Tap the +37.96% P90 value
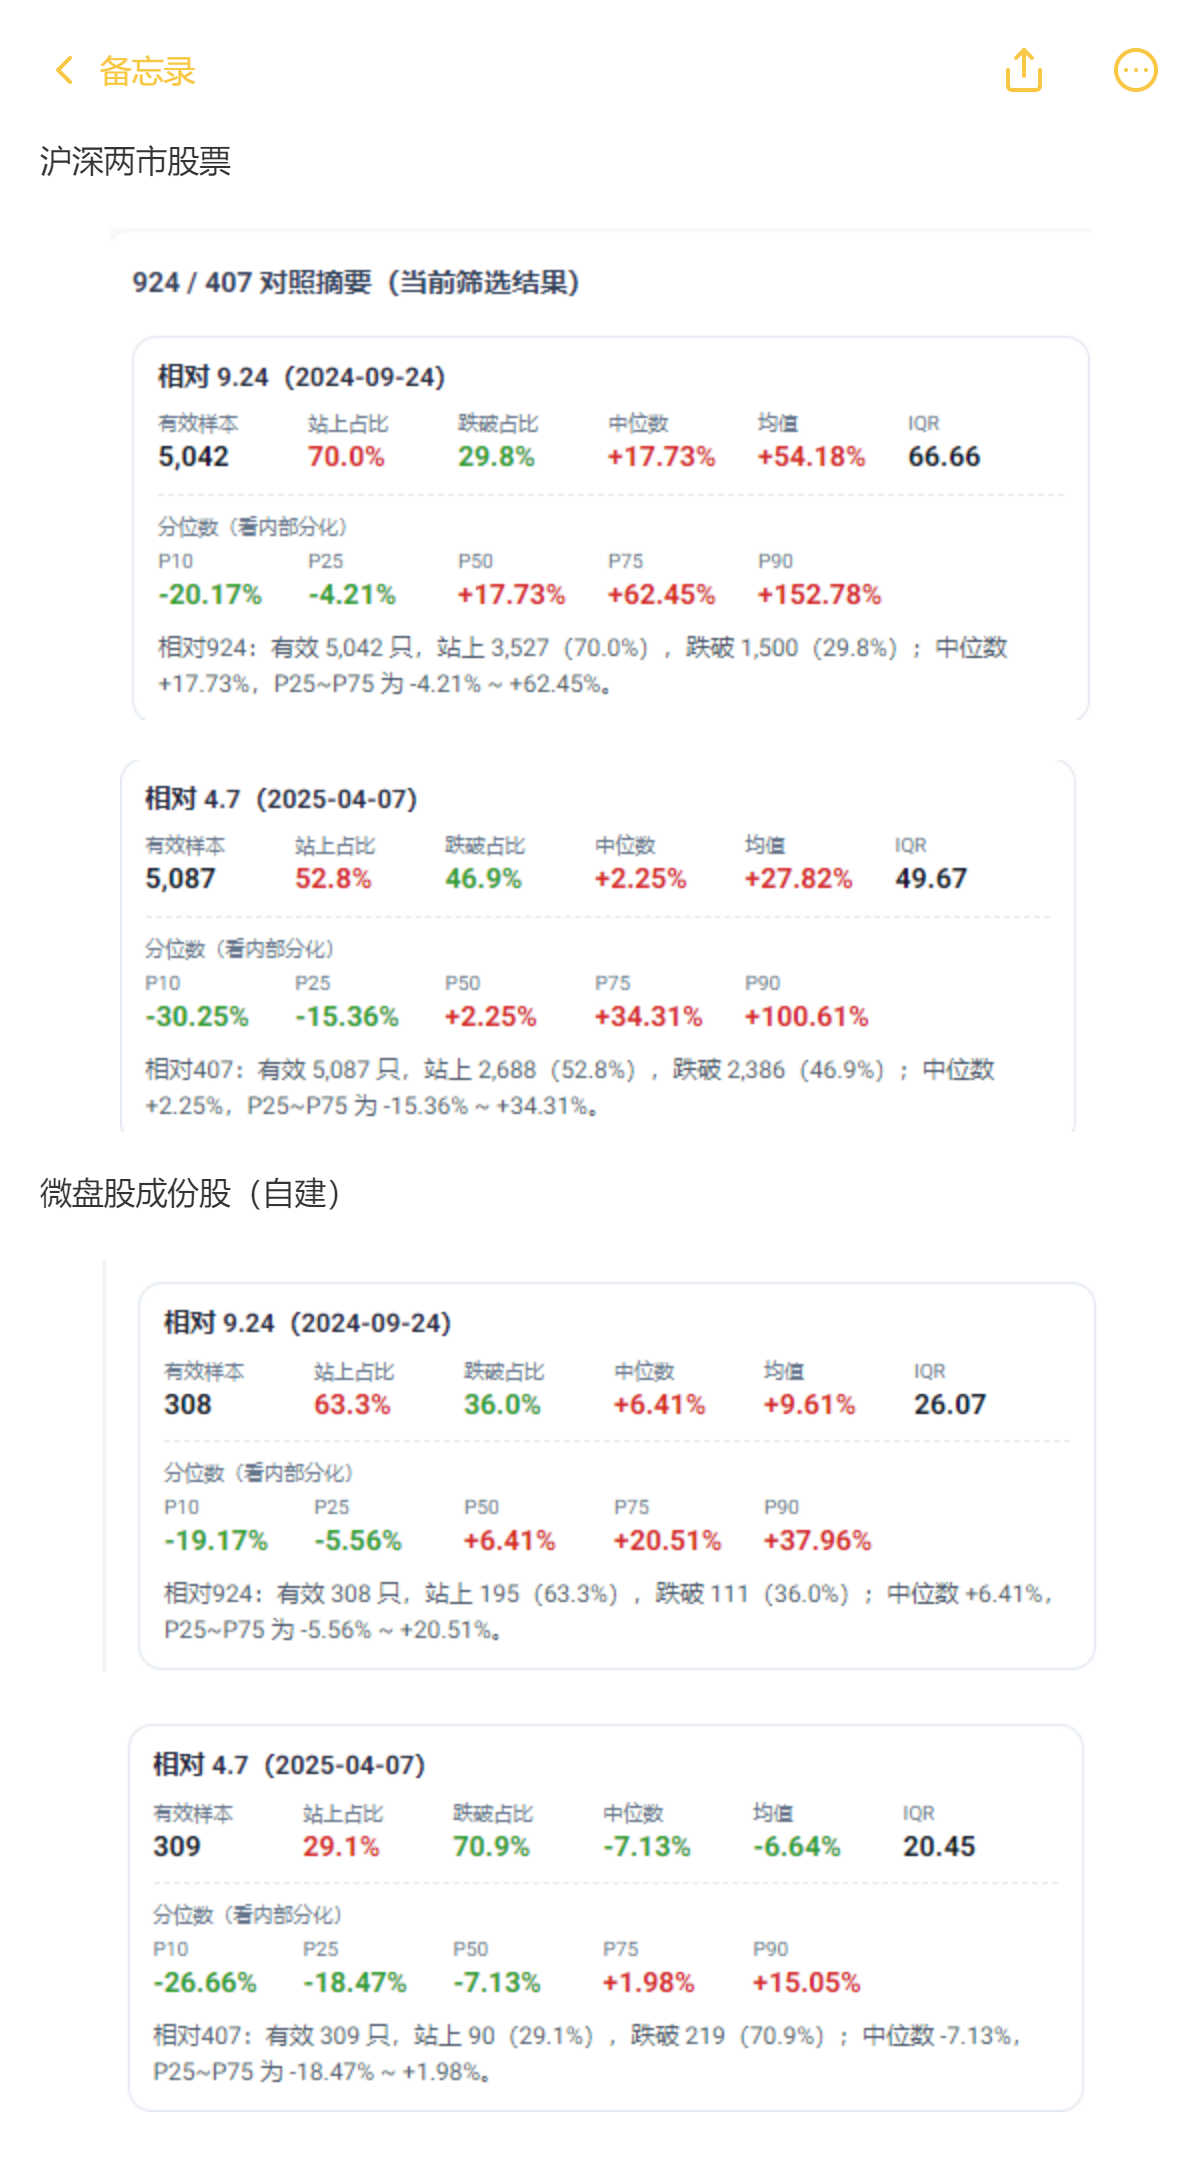Screen dimensions: 1200x2184 (817, 1541)
